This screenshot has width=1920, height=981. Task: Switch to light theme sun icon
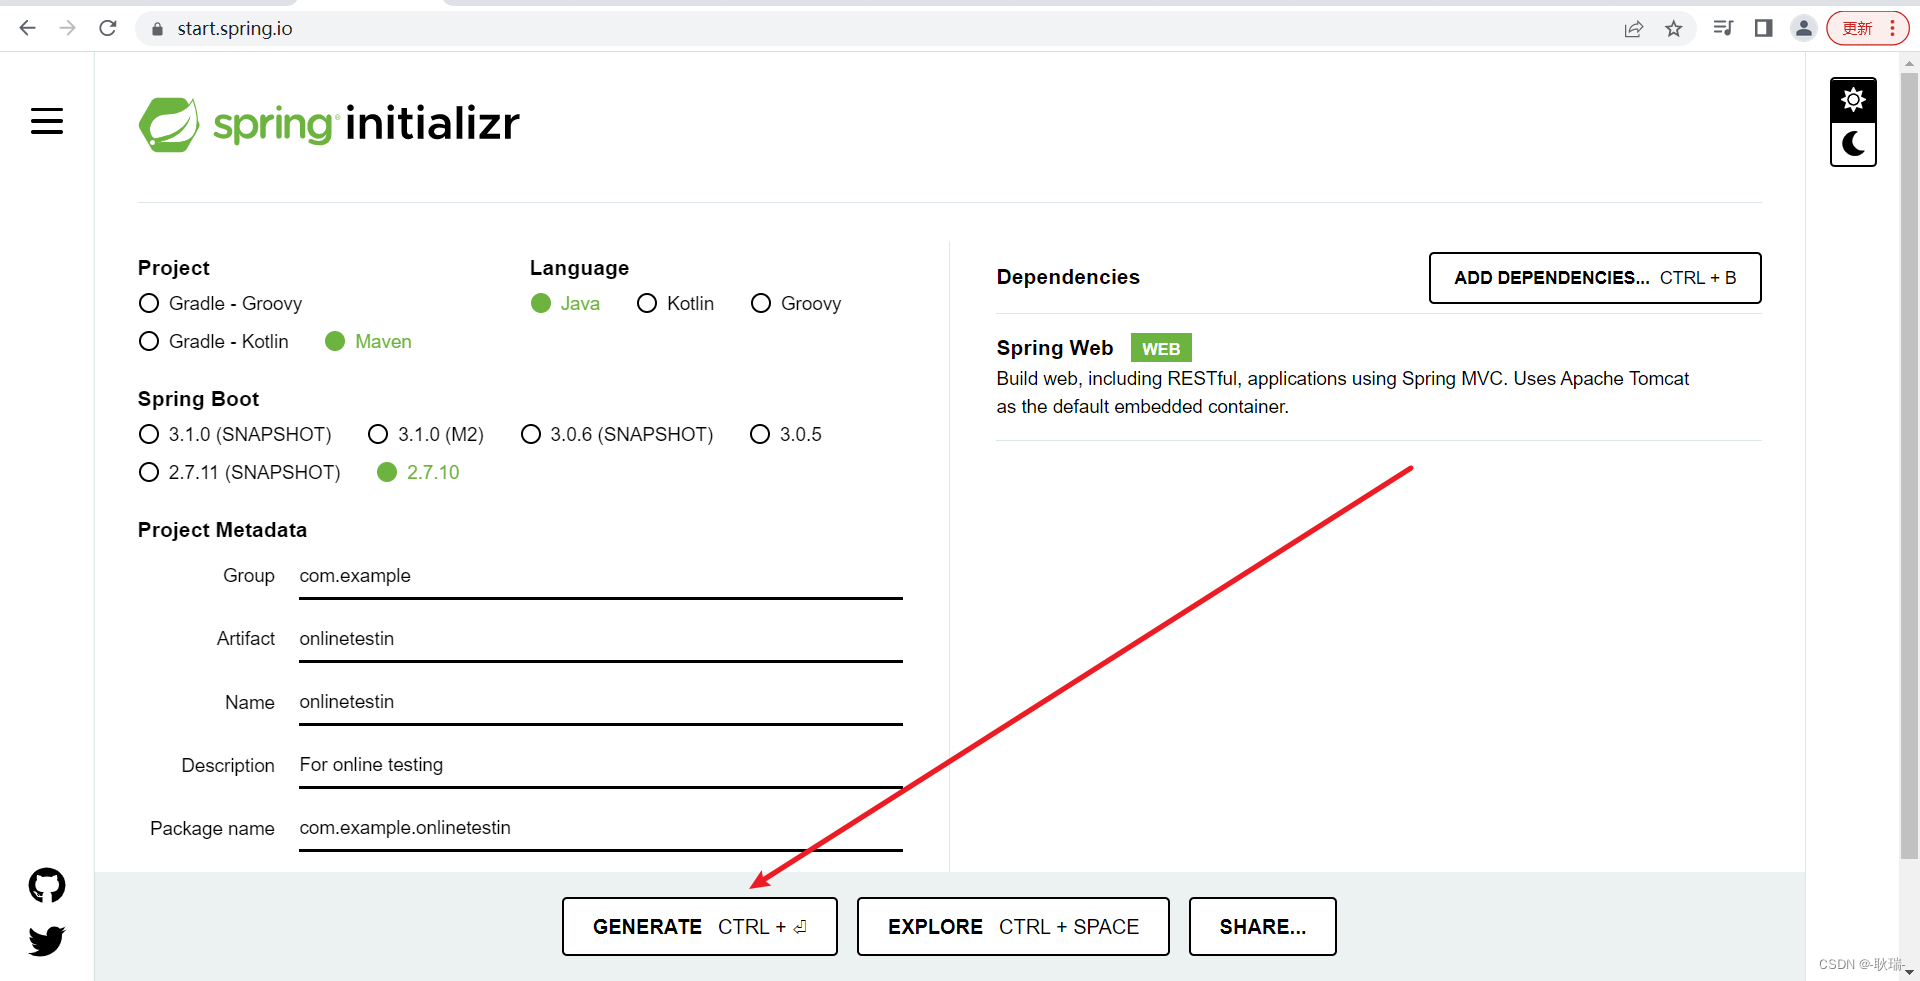pyautogui.click(x=1853, y=100)
